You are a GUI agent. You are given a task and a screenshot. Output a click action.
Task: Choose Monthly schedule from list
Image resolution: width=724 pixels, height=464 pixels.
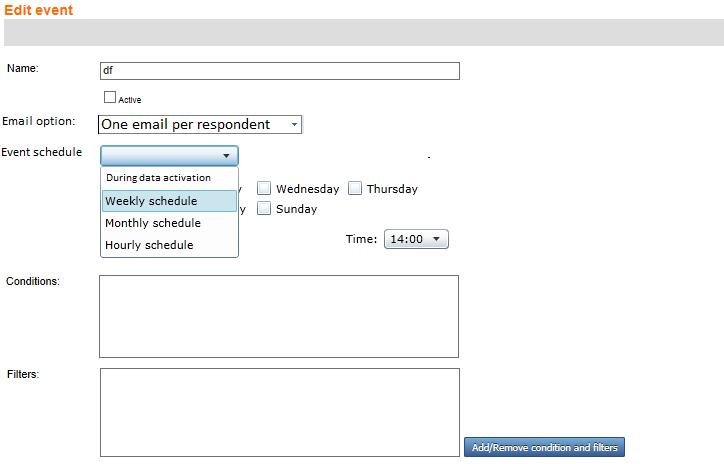pos(169,223)
